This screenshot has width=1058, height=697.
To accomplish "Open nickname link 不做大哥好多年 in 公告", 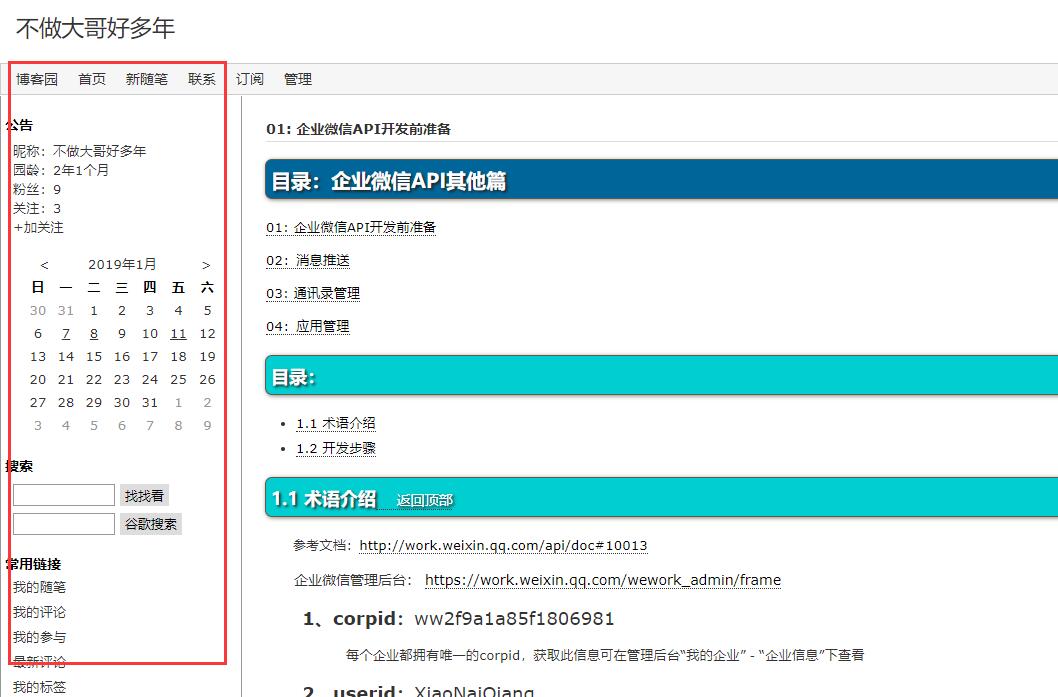I will pyautogui.click(x=99, y=151).
